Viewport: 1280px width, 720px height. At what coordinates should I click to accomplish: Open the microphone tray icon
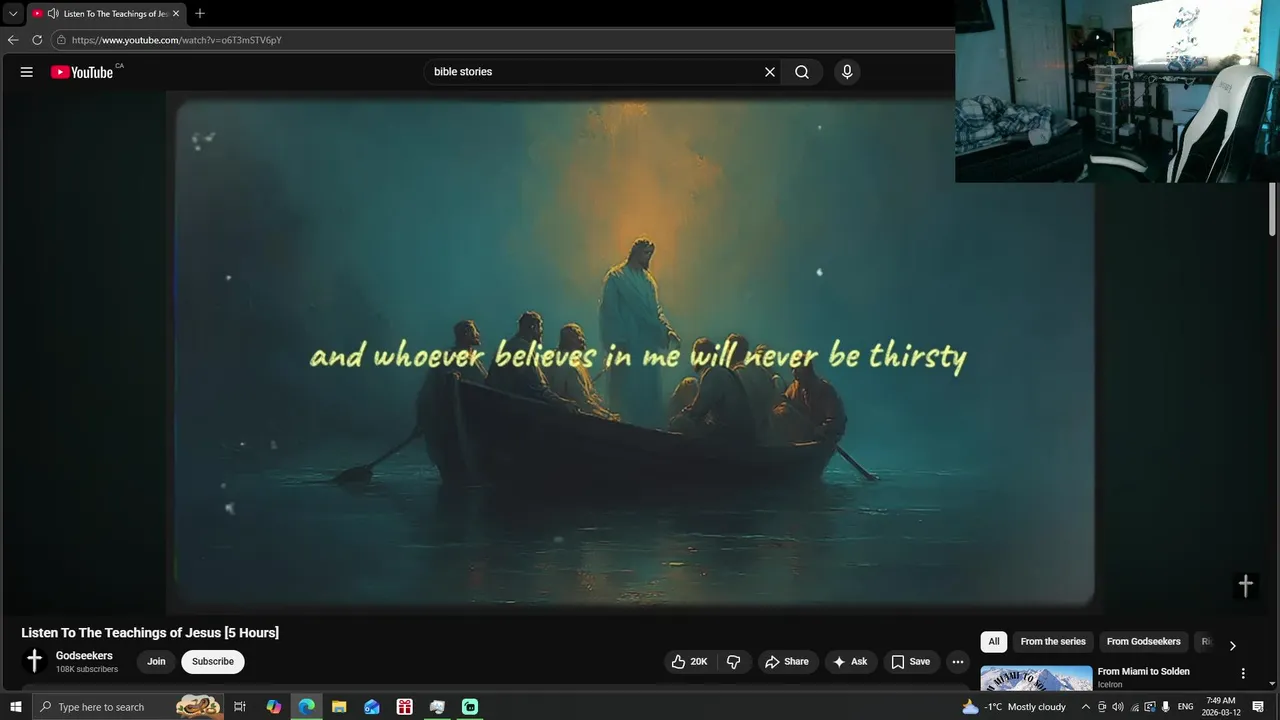pos(1166,707)
